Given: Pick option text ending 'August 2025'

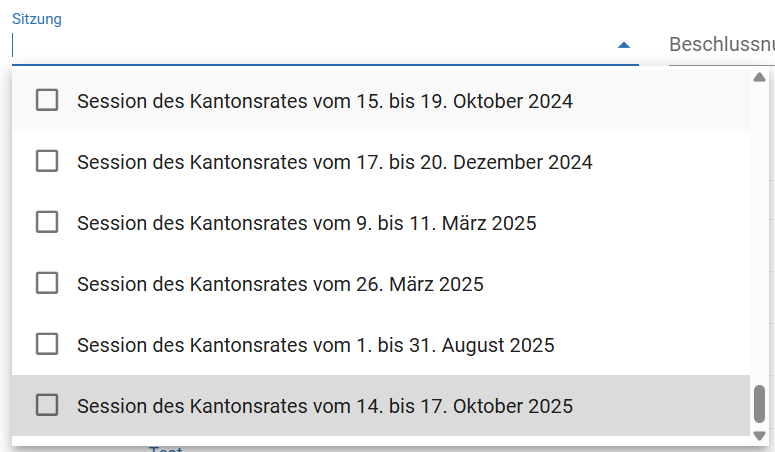Looking at the screenshot, I should (x=315, y=345).
